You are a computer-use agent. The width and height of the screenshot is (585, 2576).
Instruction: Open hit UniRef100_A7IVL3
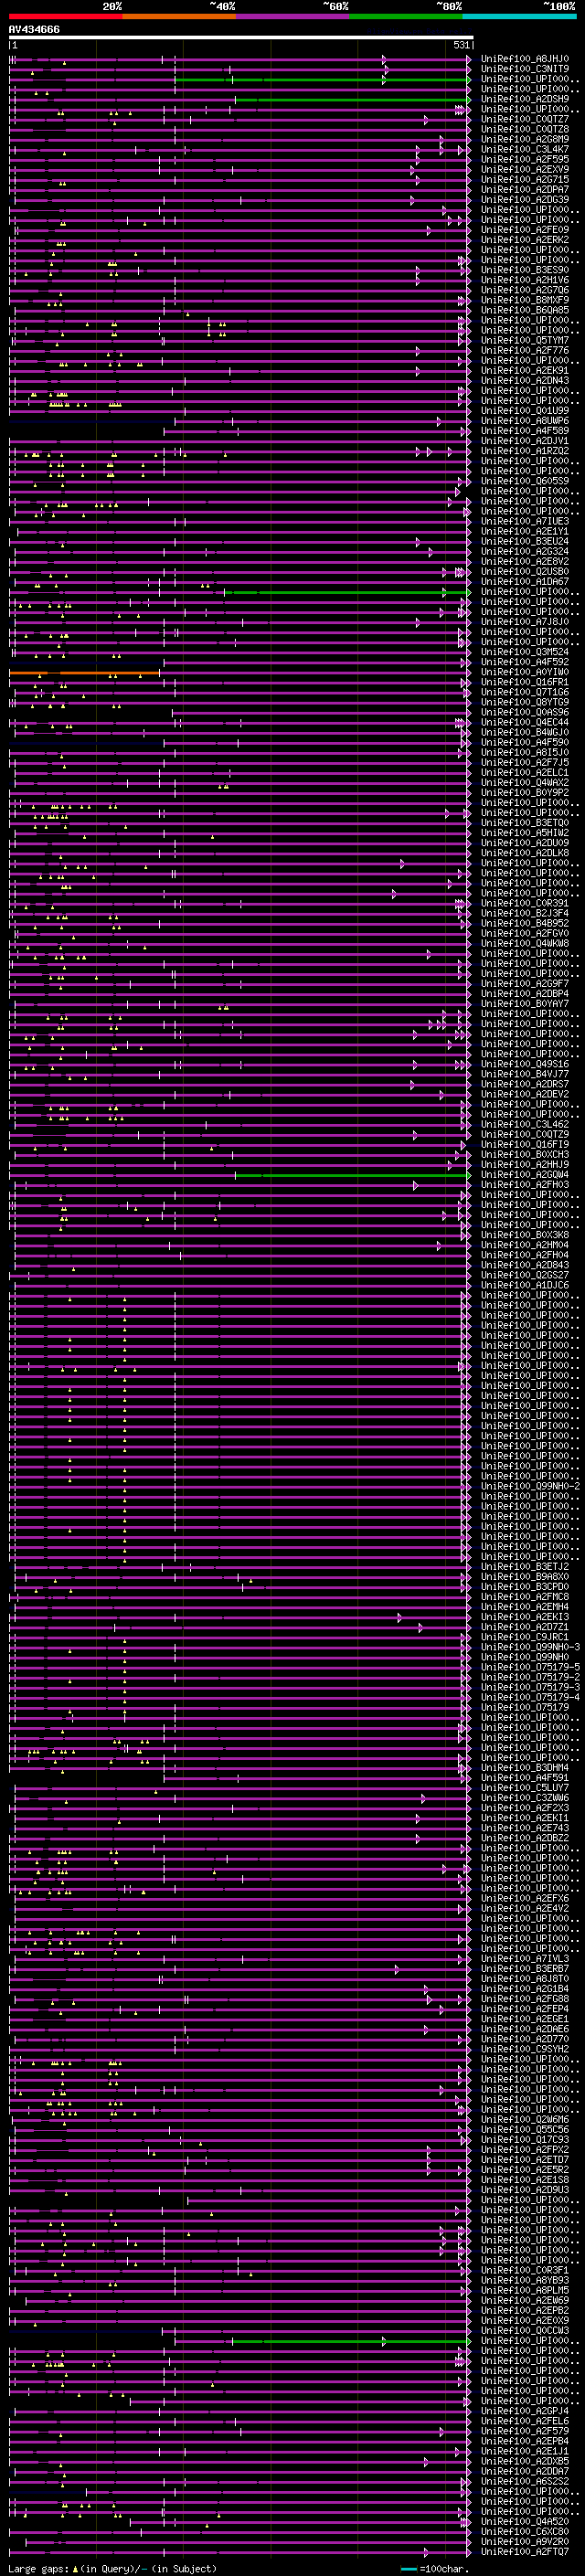point(525,1959)
